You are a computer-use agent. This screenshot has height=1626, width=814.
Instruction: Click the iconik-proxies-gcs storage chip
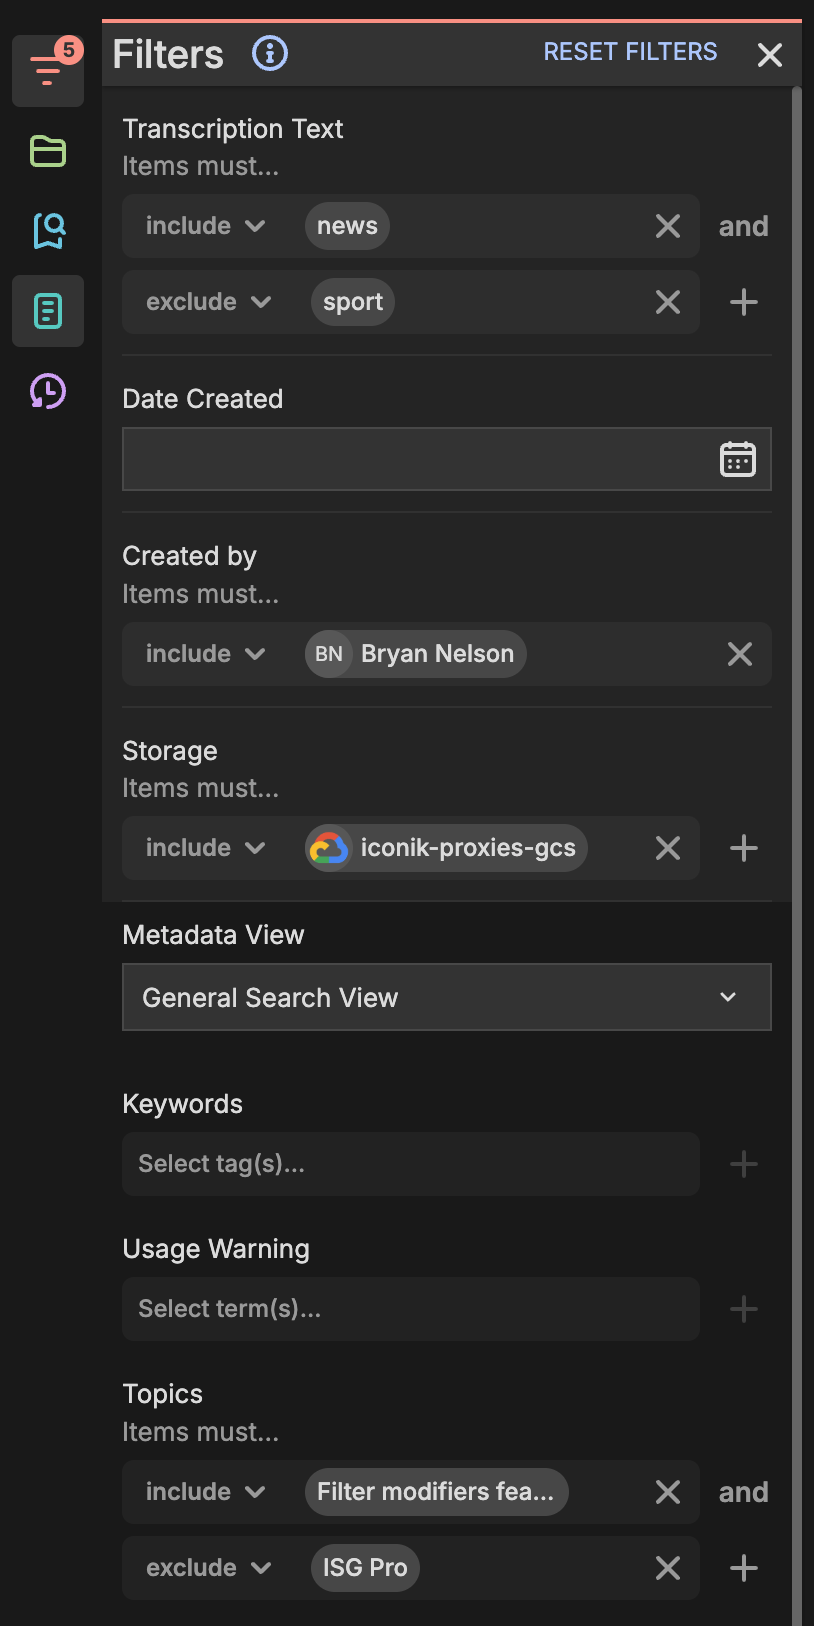pyautogui.click(x=446, y=848)
